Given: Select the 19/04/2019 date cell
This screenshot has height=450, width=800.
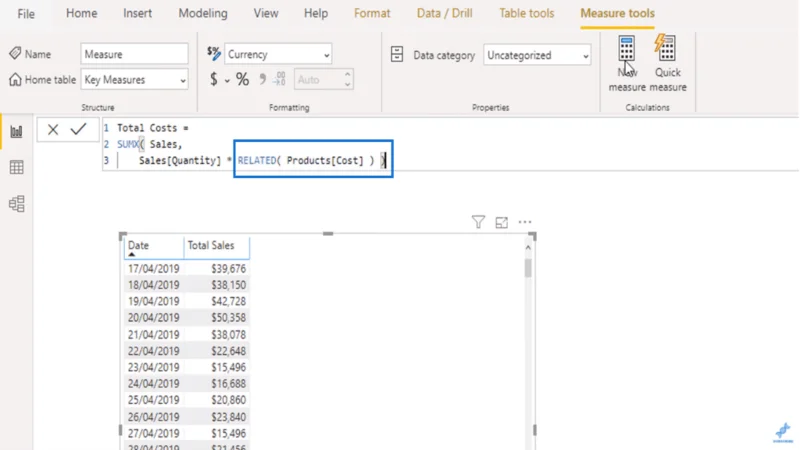Looking at the screenshot, I should pyautogui.click(x=154, y=302).
